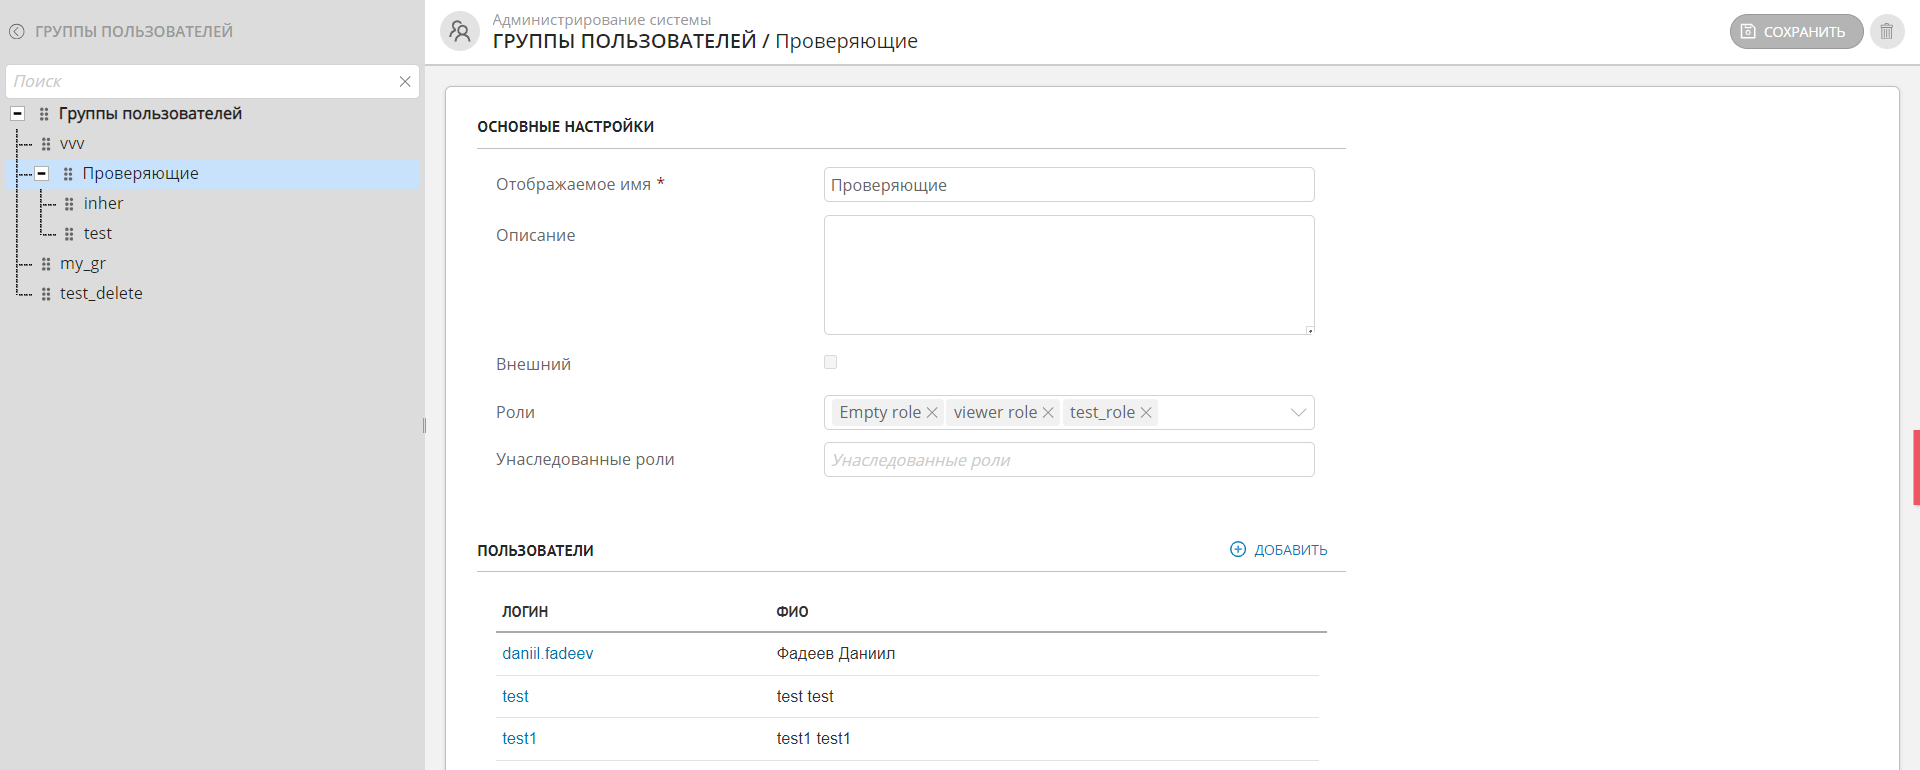This screenshot has height=770, width=1920.
Task: Focus the Отображаемое имя input field
Action: 1068,185
